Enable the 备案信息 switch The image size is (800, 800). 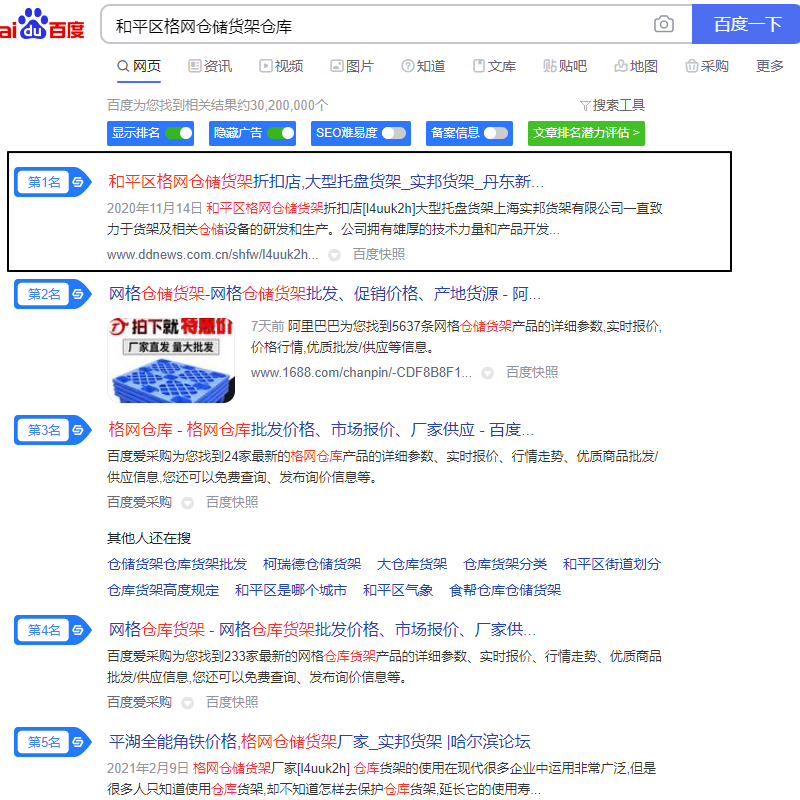496,133
